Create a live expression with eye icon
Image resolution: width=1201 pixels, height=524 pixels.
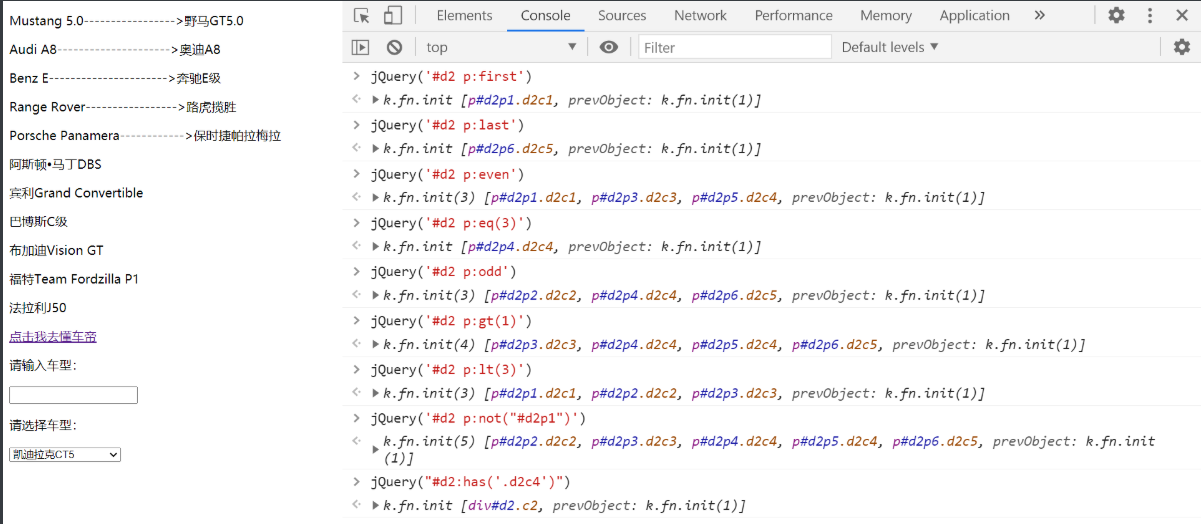click(608, 47)
